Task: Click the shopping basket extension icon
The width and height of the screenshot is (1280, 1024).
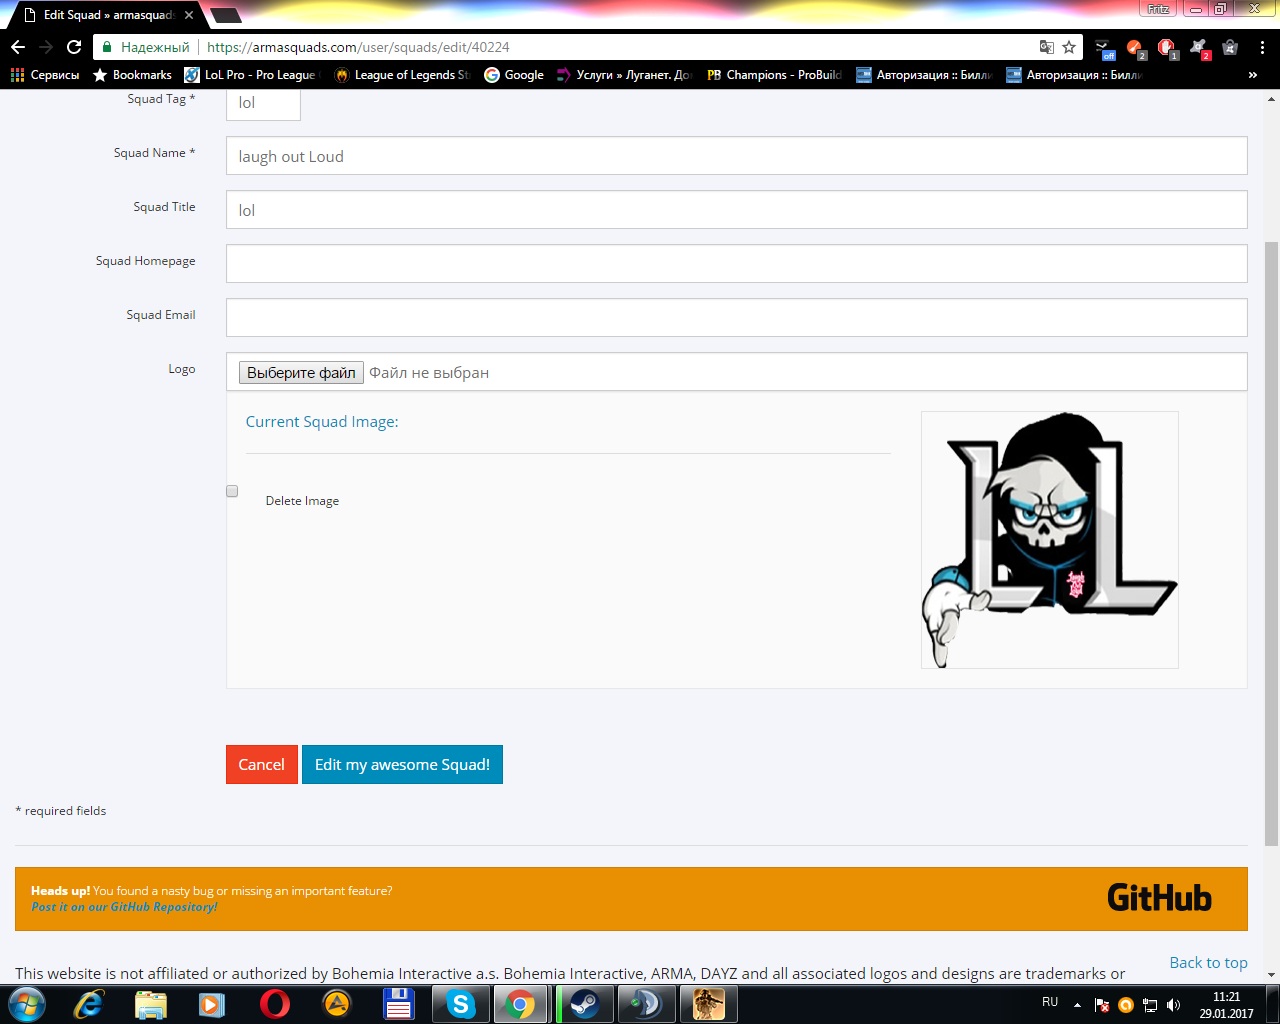Action: (x=1230, y=47)
